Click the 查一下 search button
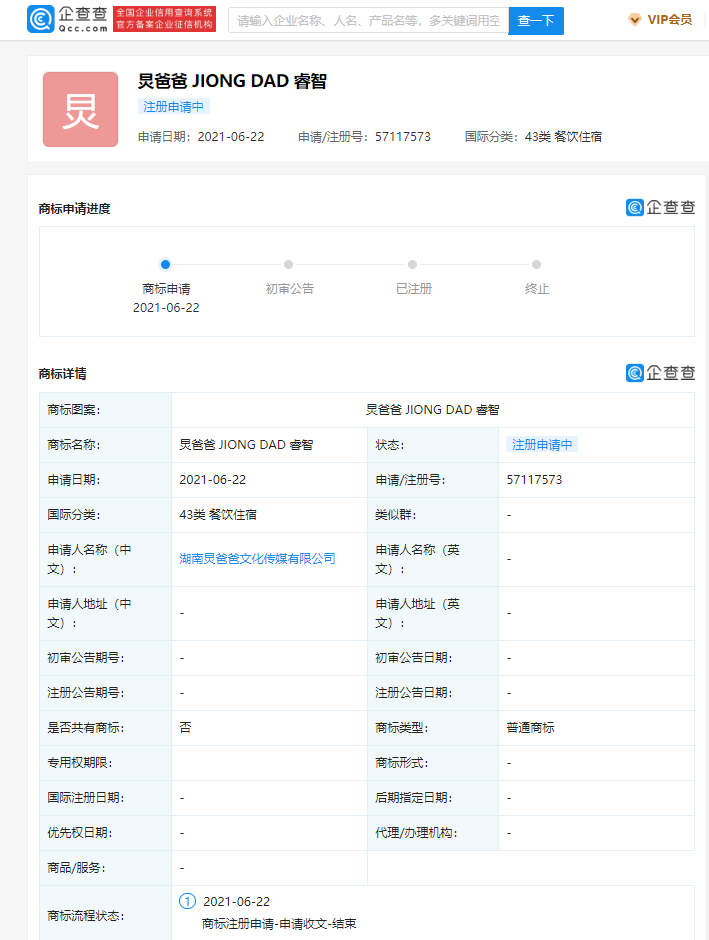The height and width of the screenshot is (940, 709). 536,20
